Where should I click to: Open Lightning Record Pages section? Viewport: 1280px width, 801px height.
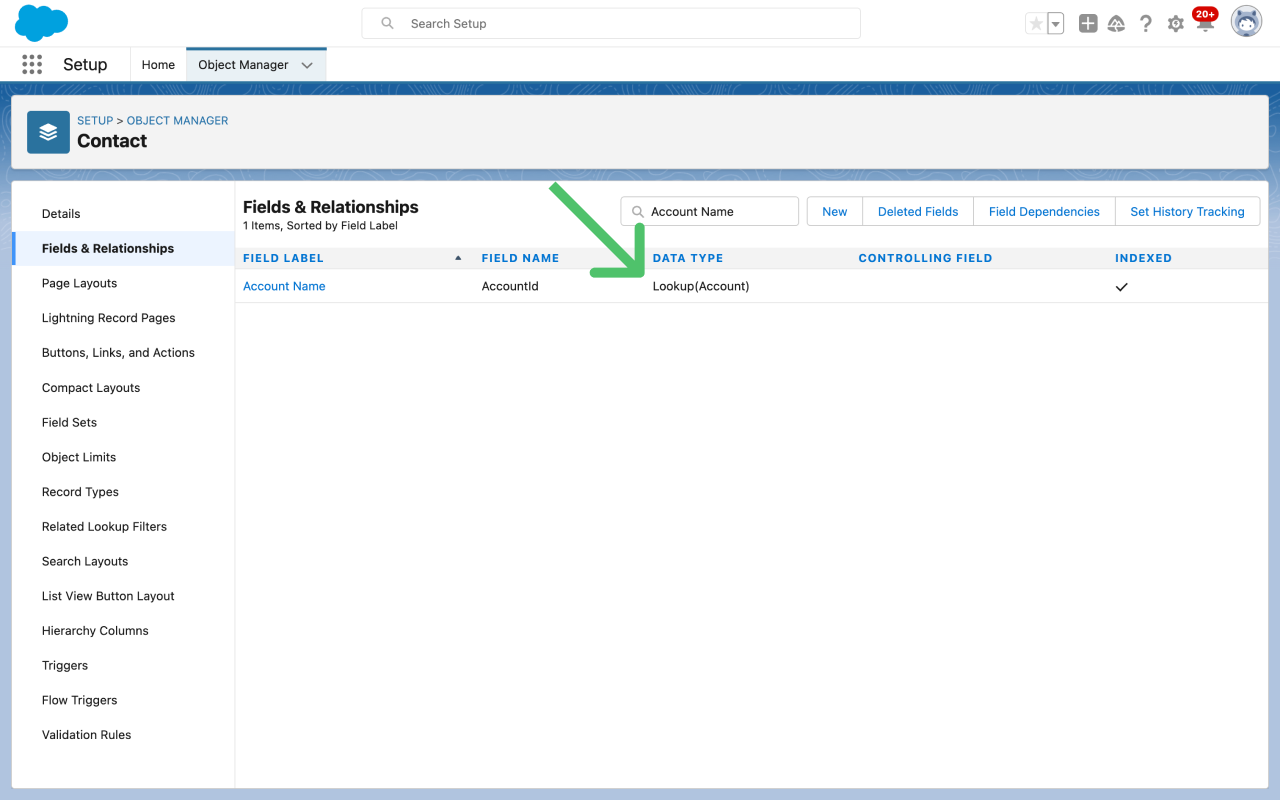pyautogui.click(x=108, y=318)
